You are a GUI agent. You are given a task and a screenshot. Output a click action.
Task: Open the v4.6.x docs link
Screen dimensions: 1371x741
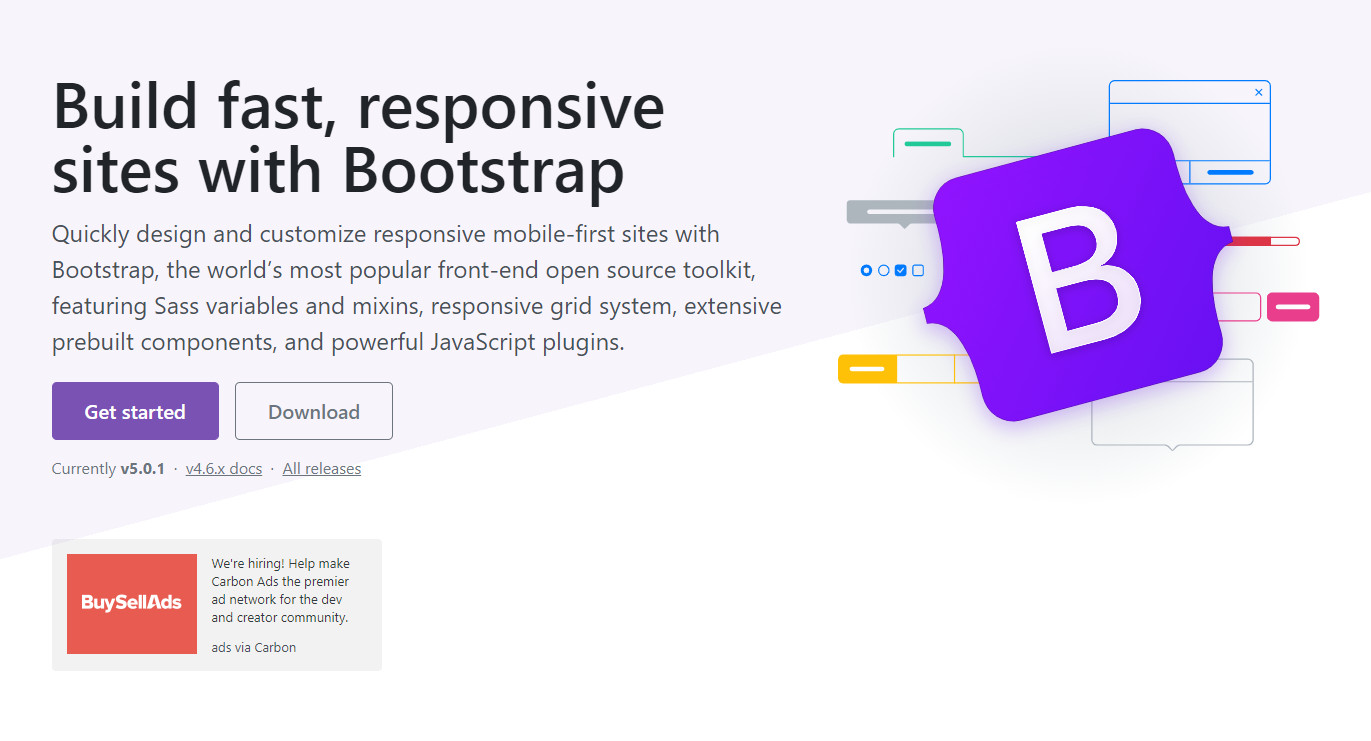click(x=224, y=468)
